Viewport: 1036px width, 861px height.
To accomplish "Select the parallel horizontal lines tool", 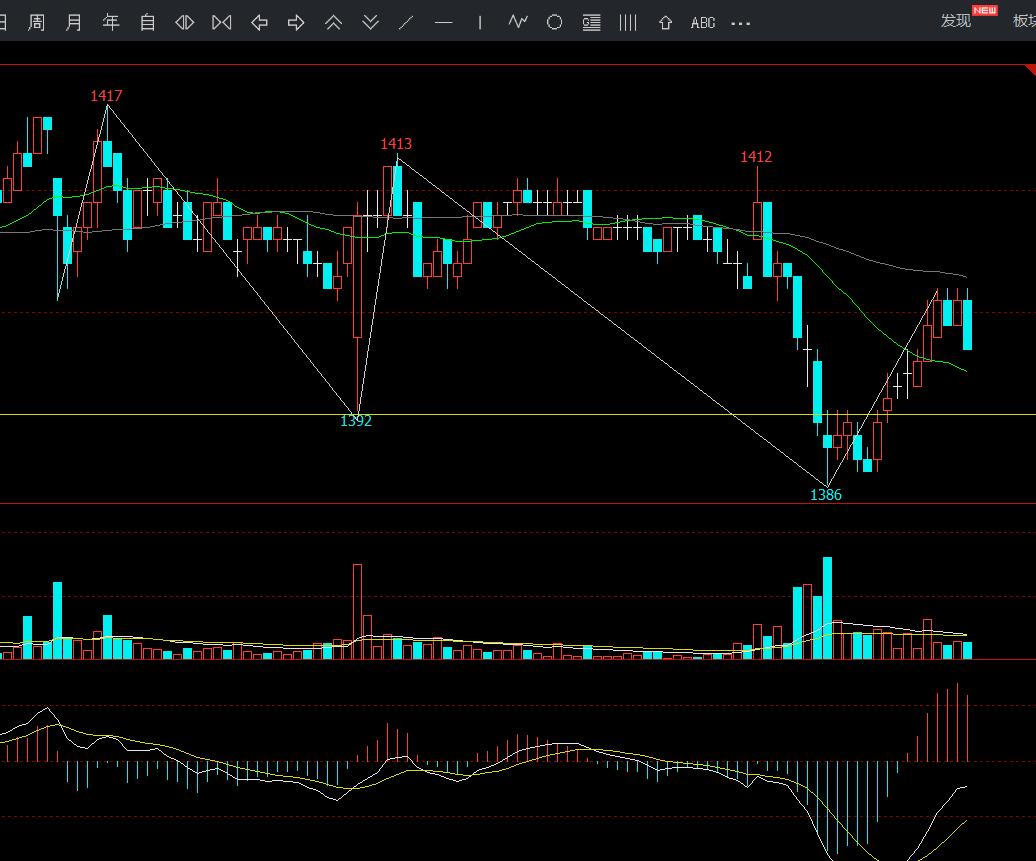I will (591, 22).
